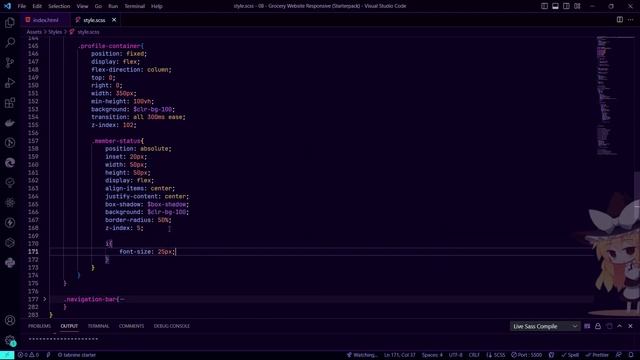
Task: Maximize the panel using the chevron up icon
Action: click(620, 326)
